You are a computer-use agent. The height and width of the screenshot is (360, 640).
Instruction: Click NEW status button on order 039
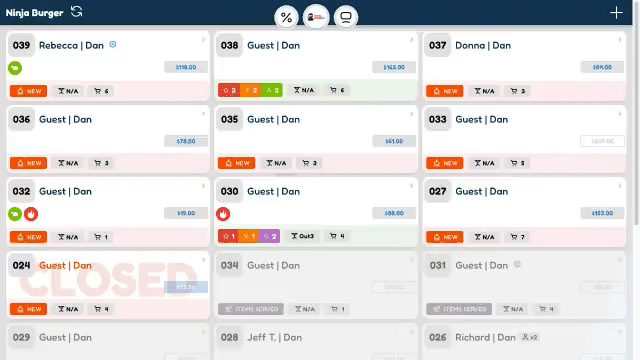tap(29, 91)
